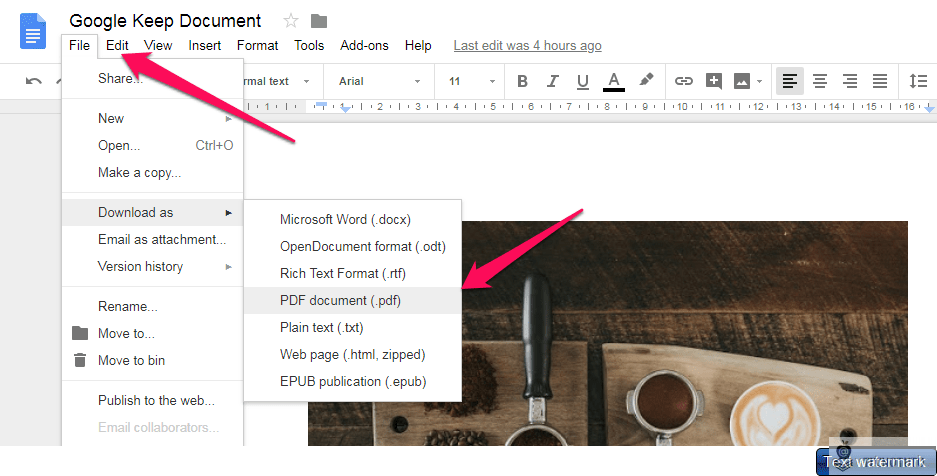
Task: Expand the New submenu
Action: (153, 118)
